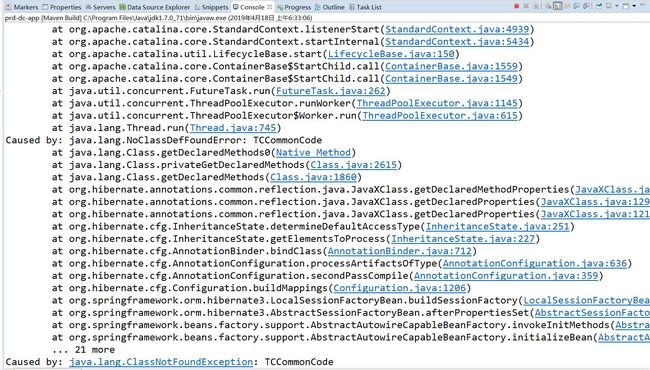Close the Console tab with its X
Screen dimensions: 650x370
(269, 7)
